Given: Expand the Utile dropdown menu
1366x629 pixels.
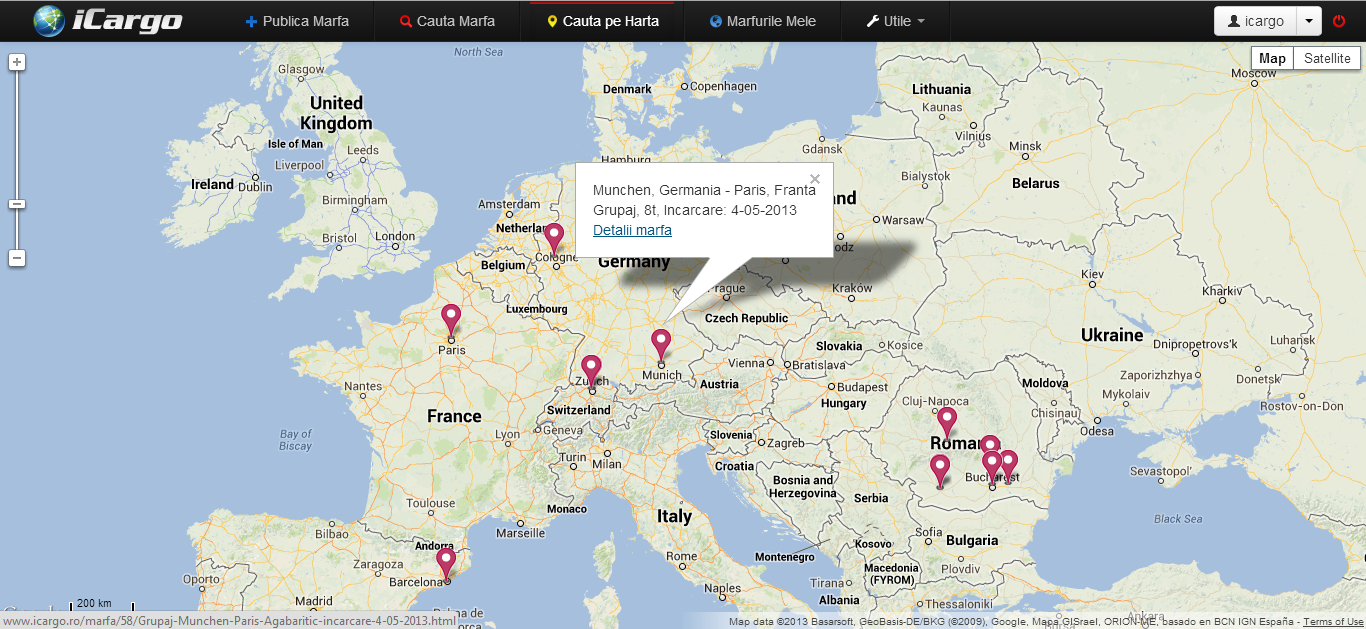Looking at the screenshot, I should pyautogui.click(x=895, y=21).
